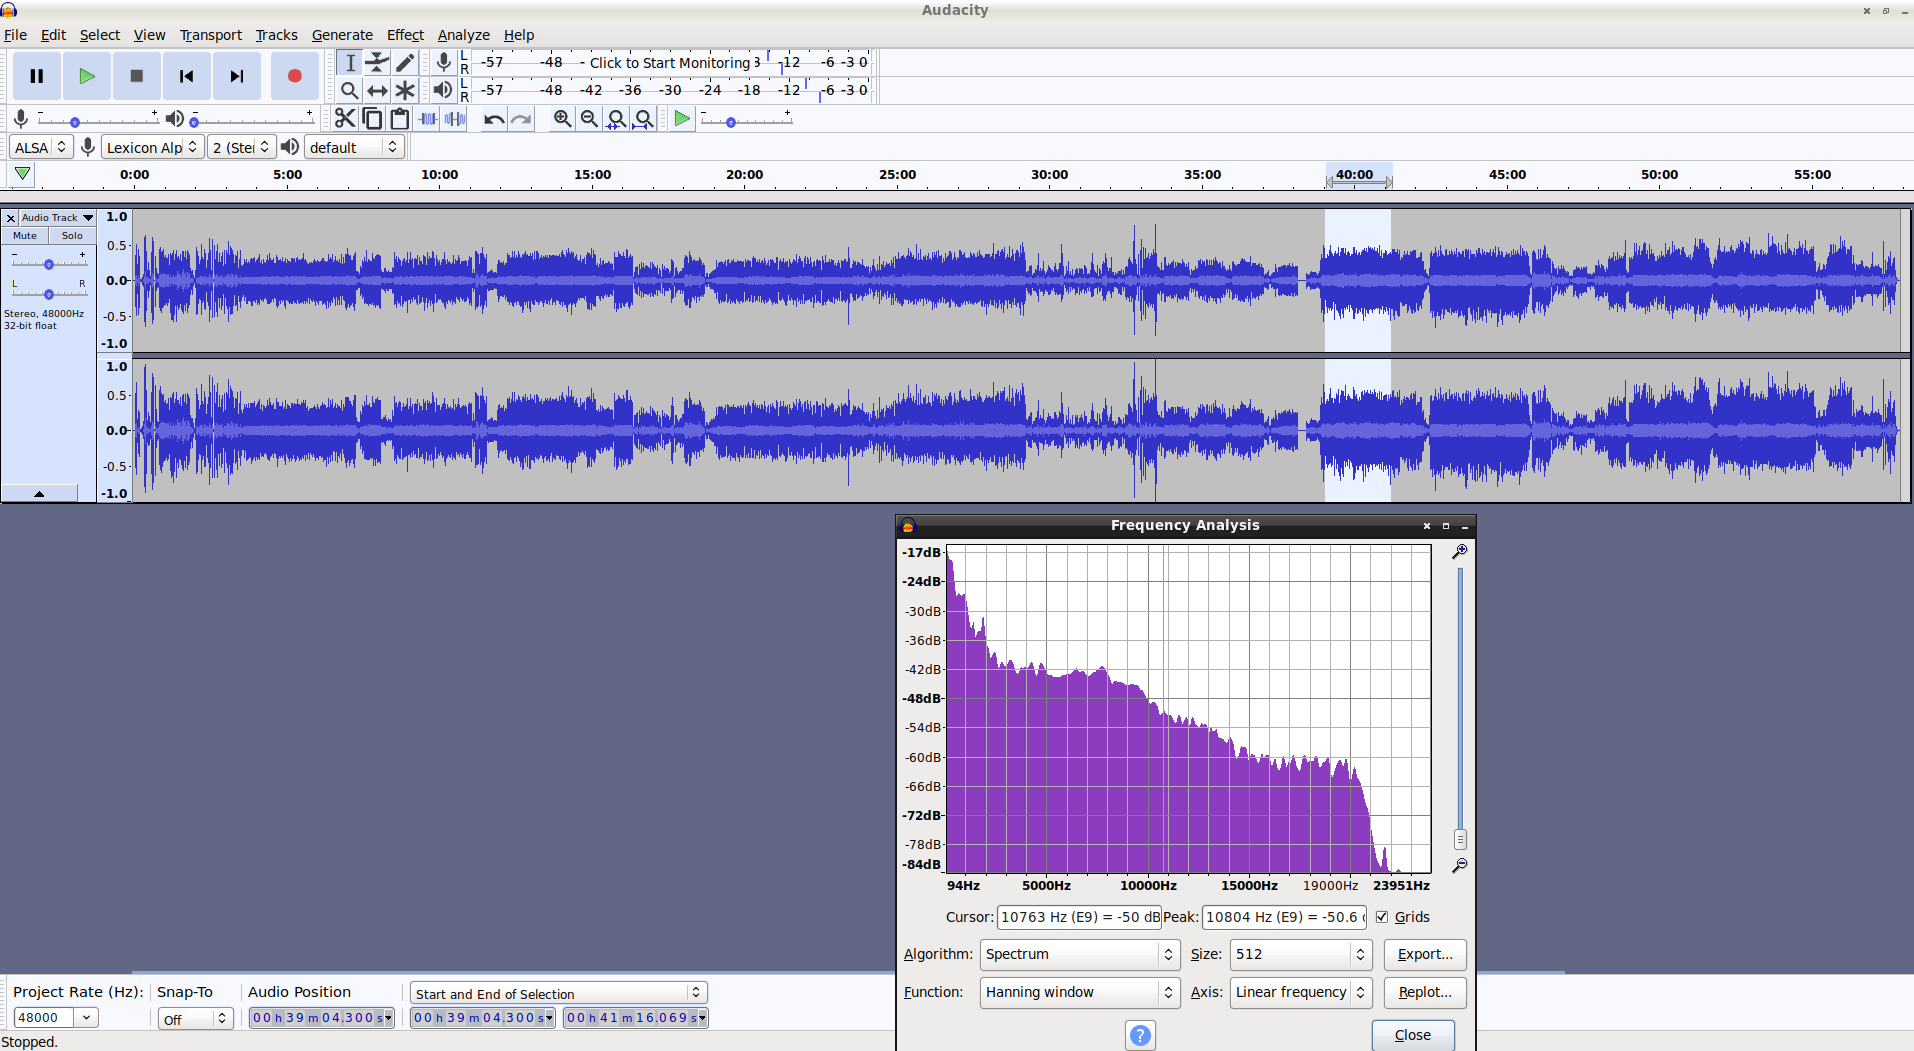Screen dimensions: 1914x1051
Task: Start recording with the Record button
Action: [x=294, y=76]
